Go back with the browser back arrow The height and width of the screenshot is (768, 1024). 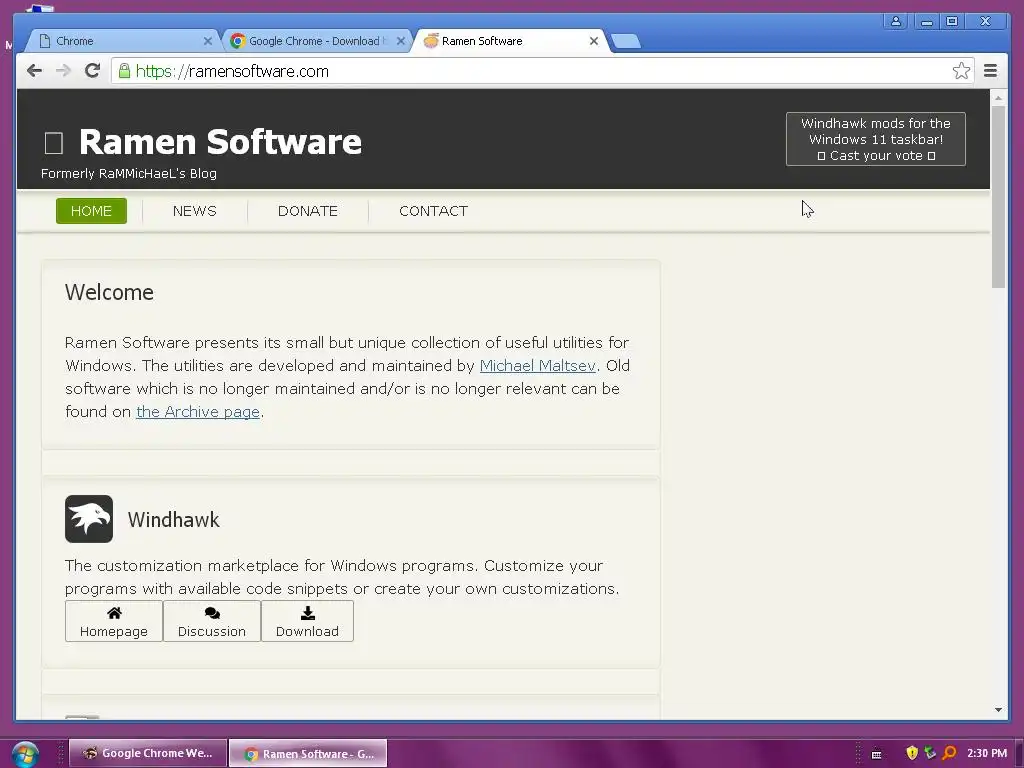coord(34,71)
